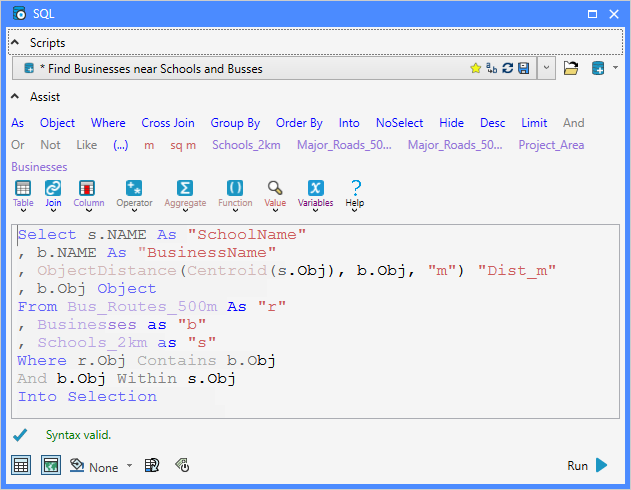The image size is (631, 490).
Task: Insert the And keyword from assist row
Action: tap(573, 123)
